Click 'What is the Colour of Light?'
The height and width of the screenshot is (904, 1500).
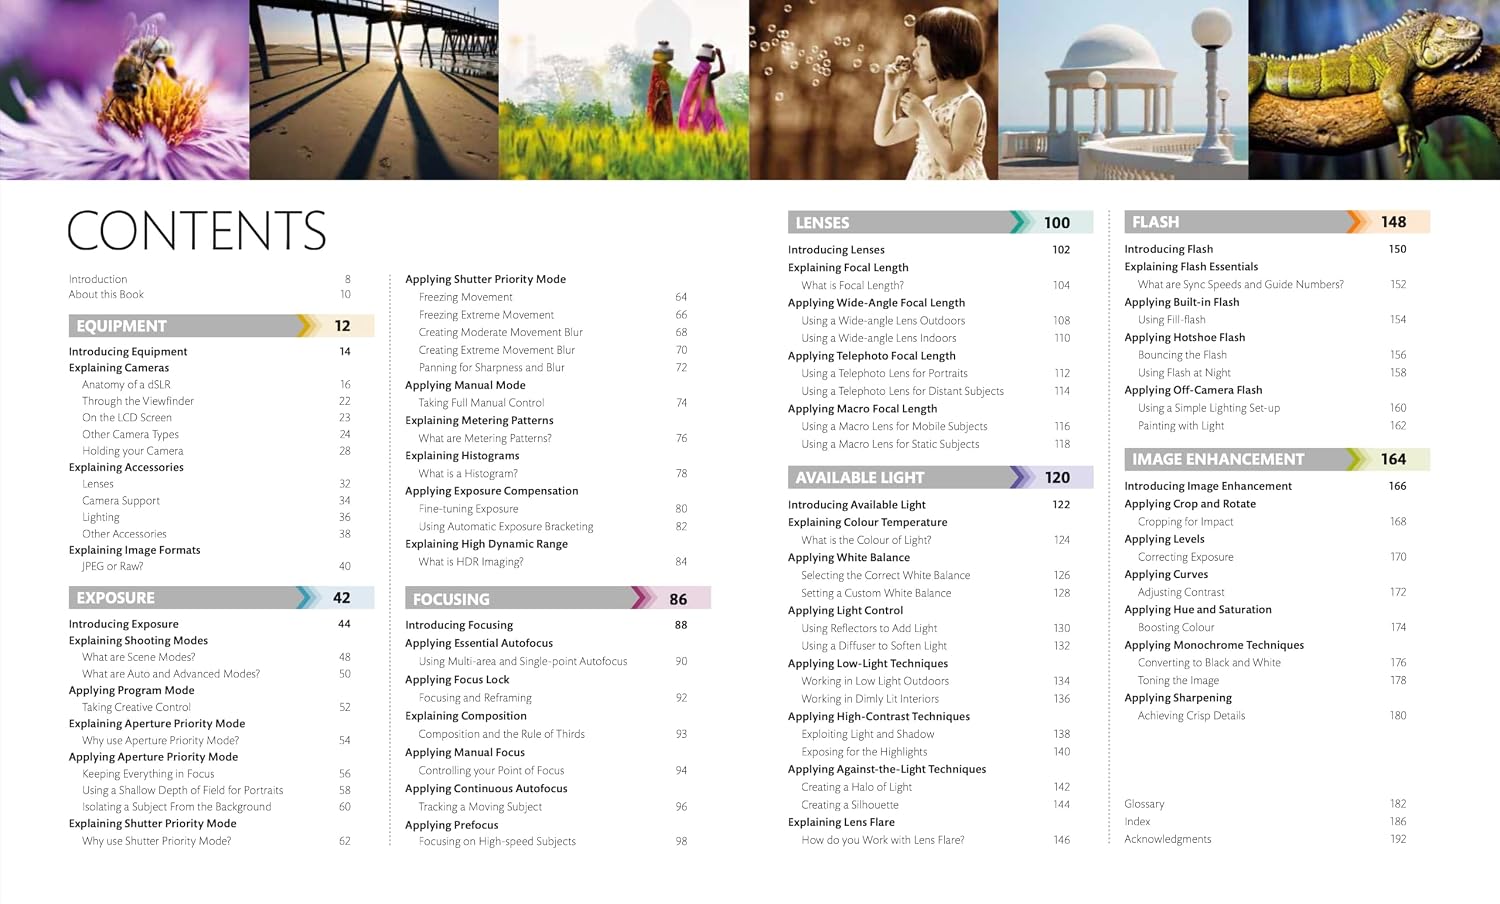point(866,540)
